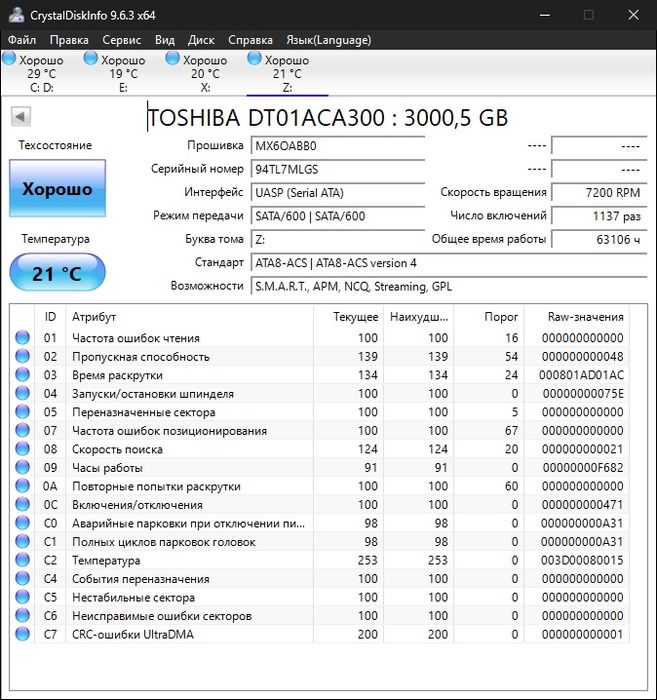Click the status orb for drive Z:

[254, 58]
